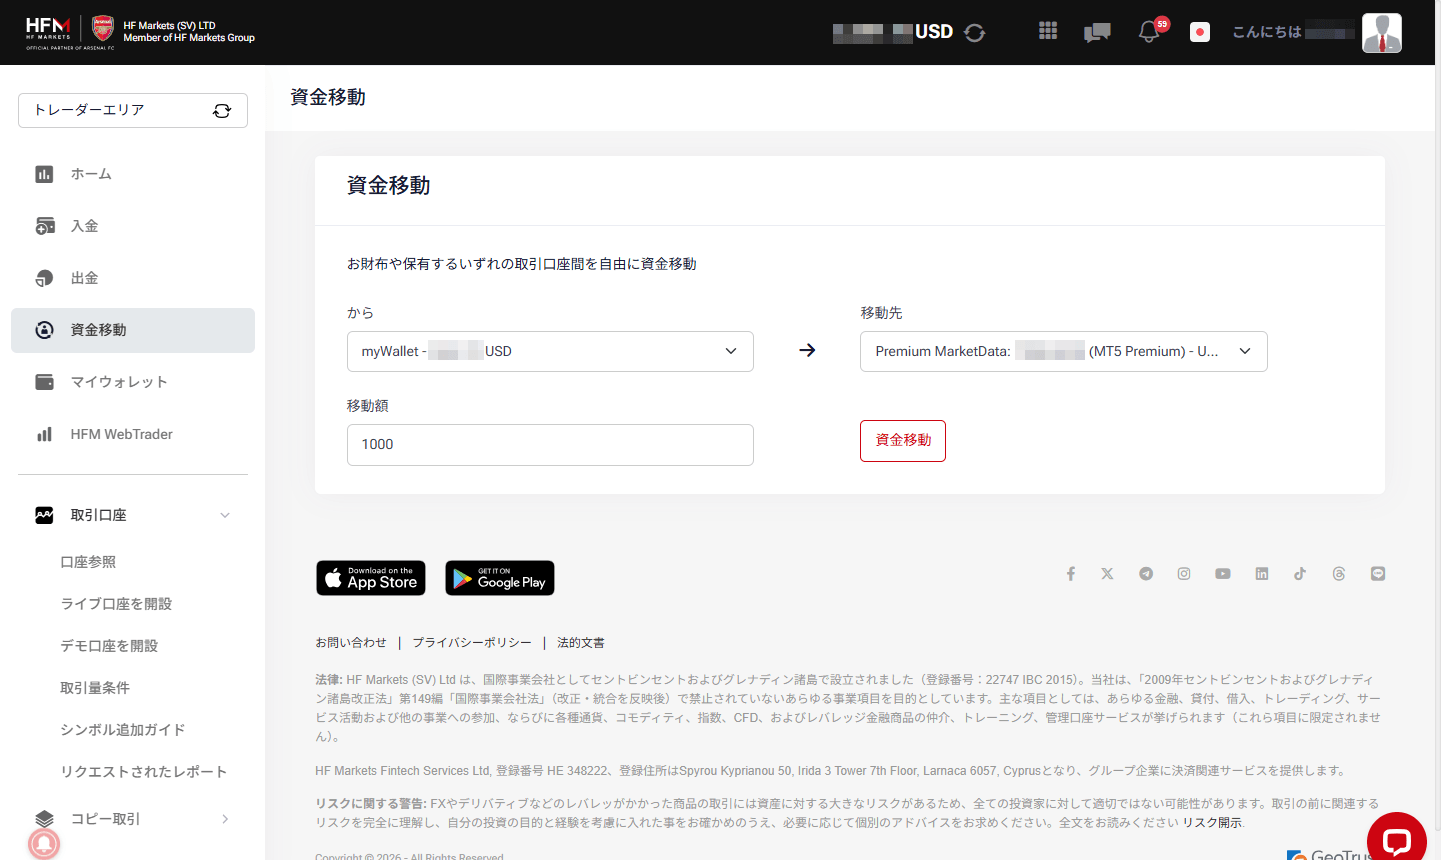Open the chat messages icon
Viewport: 1441px width, 860px height.
pos(1097,32)
